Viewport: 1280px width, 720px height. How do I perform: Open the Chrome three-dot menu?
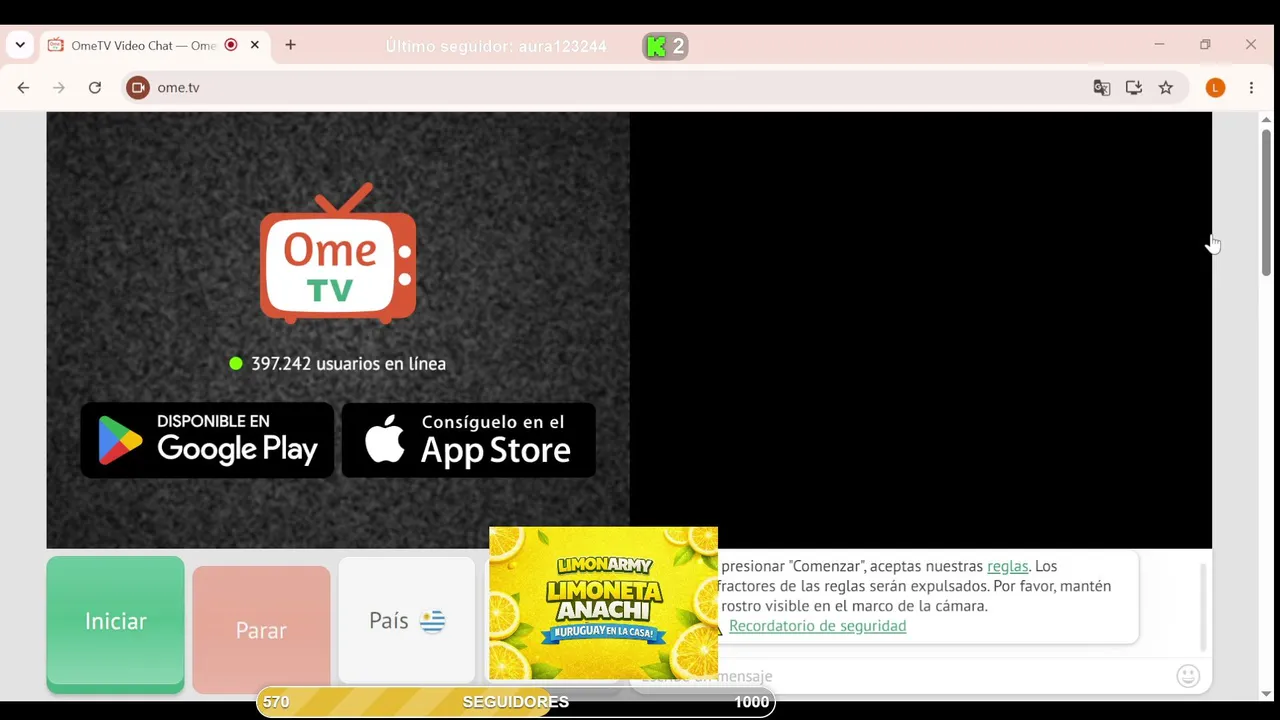[x=1251, y=88]
